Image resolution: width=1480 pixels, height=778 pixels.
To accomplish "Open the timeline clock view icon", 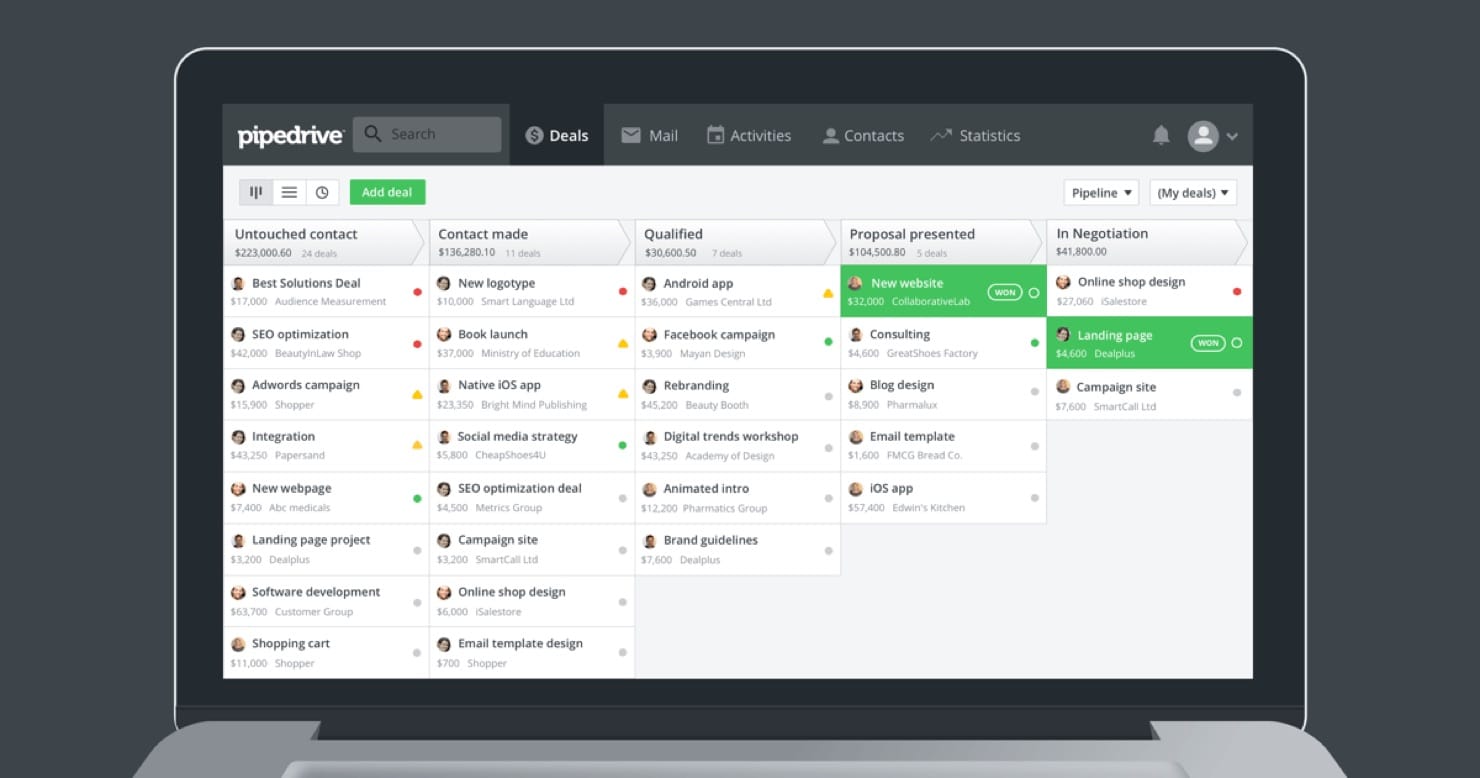I will (321, 191).
